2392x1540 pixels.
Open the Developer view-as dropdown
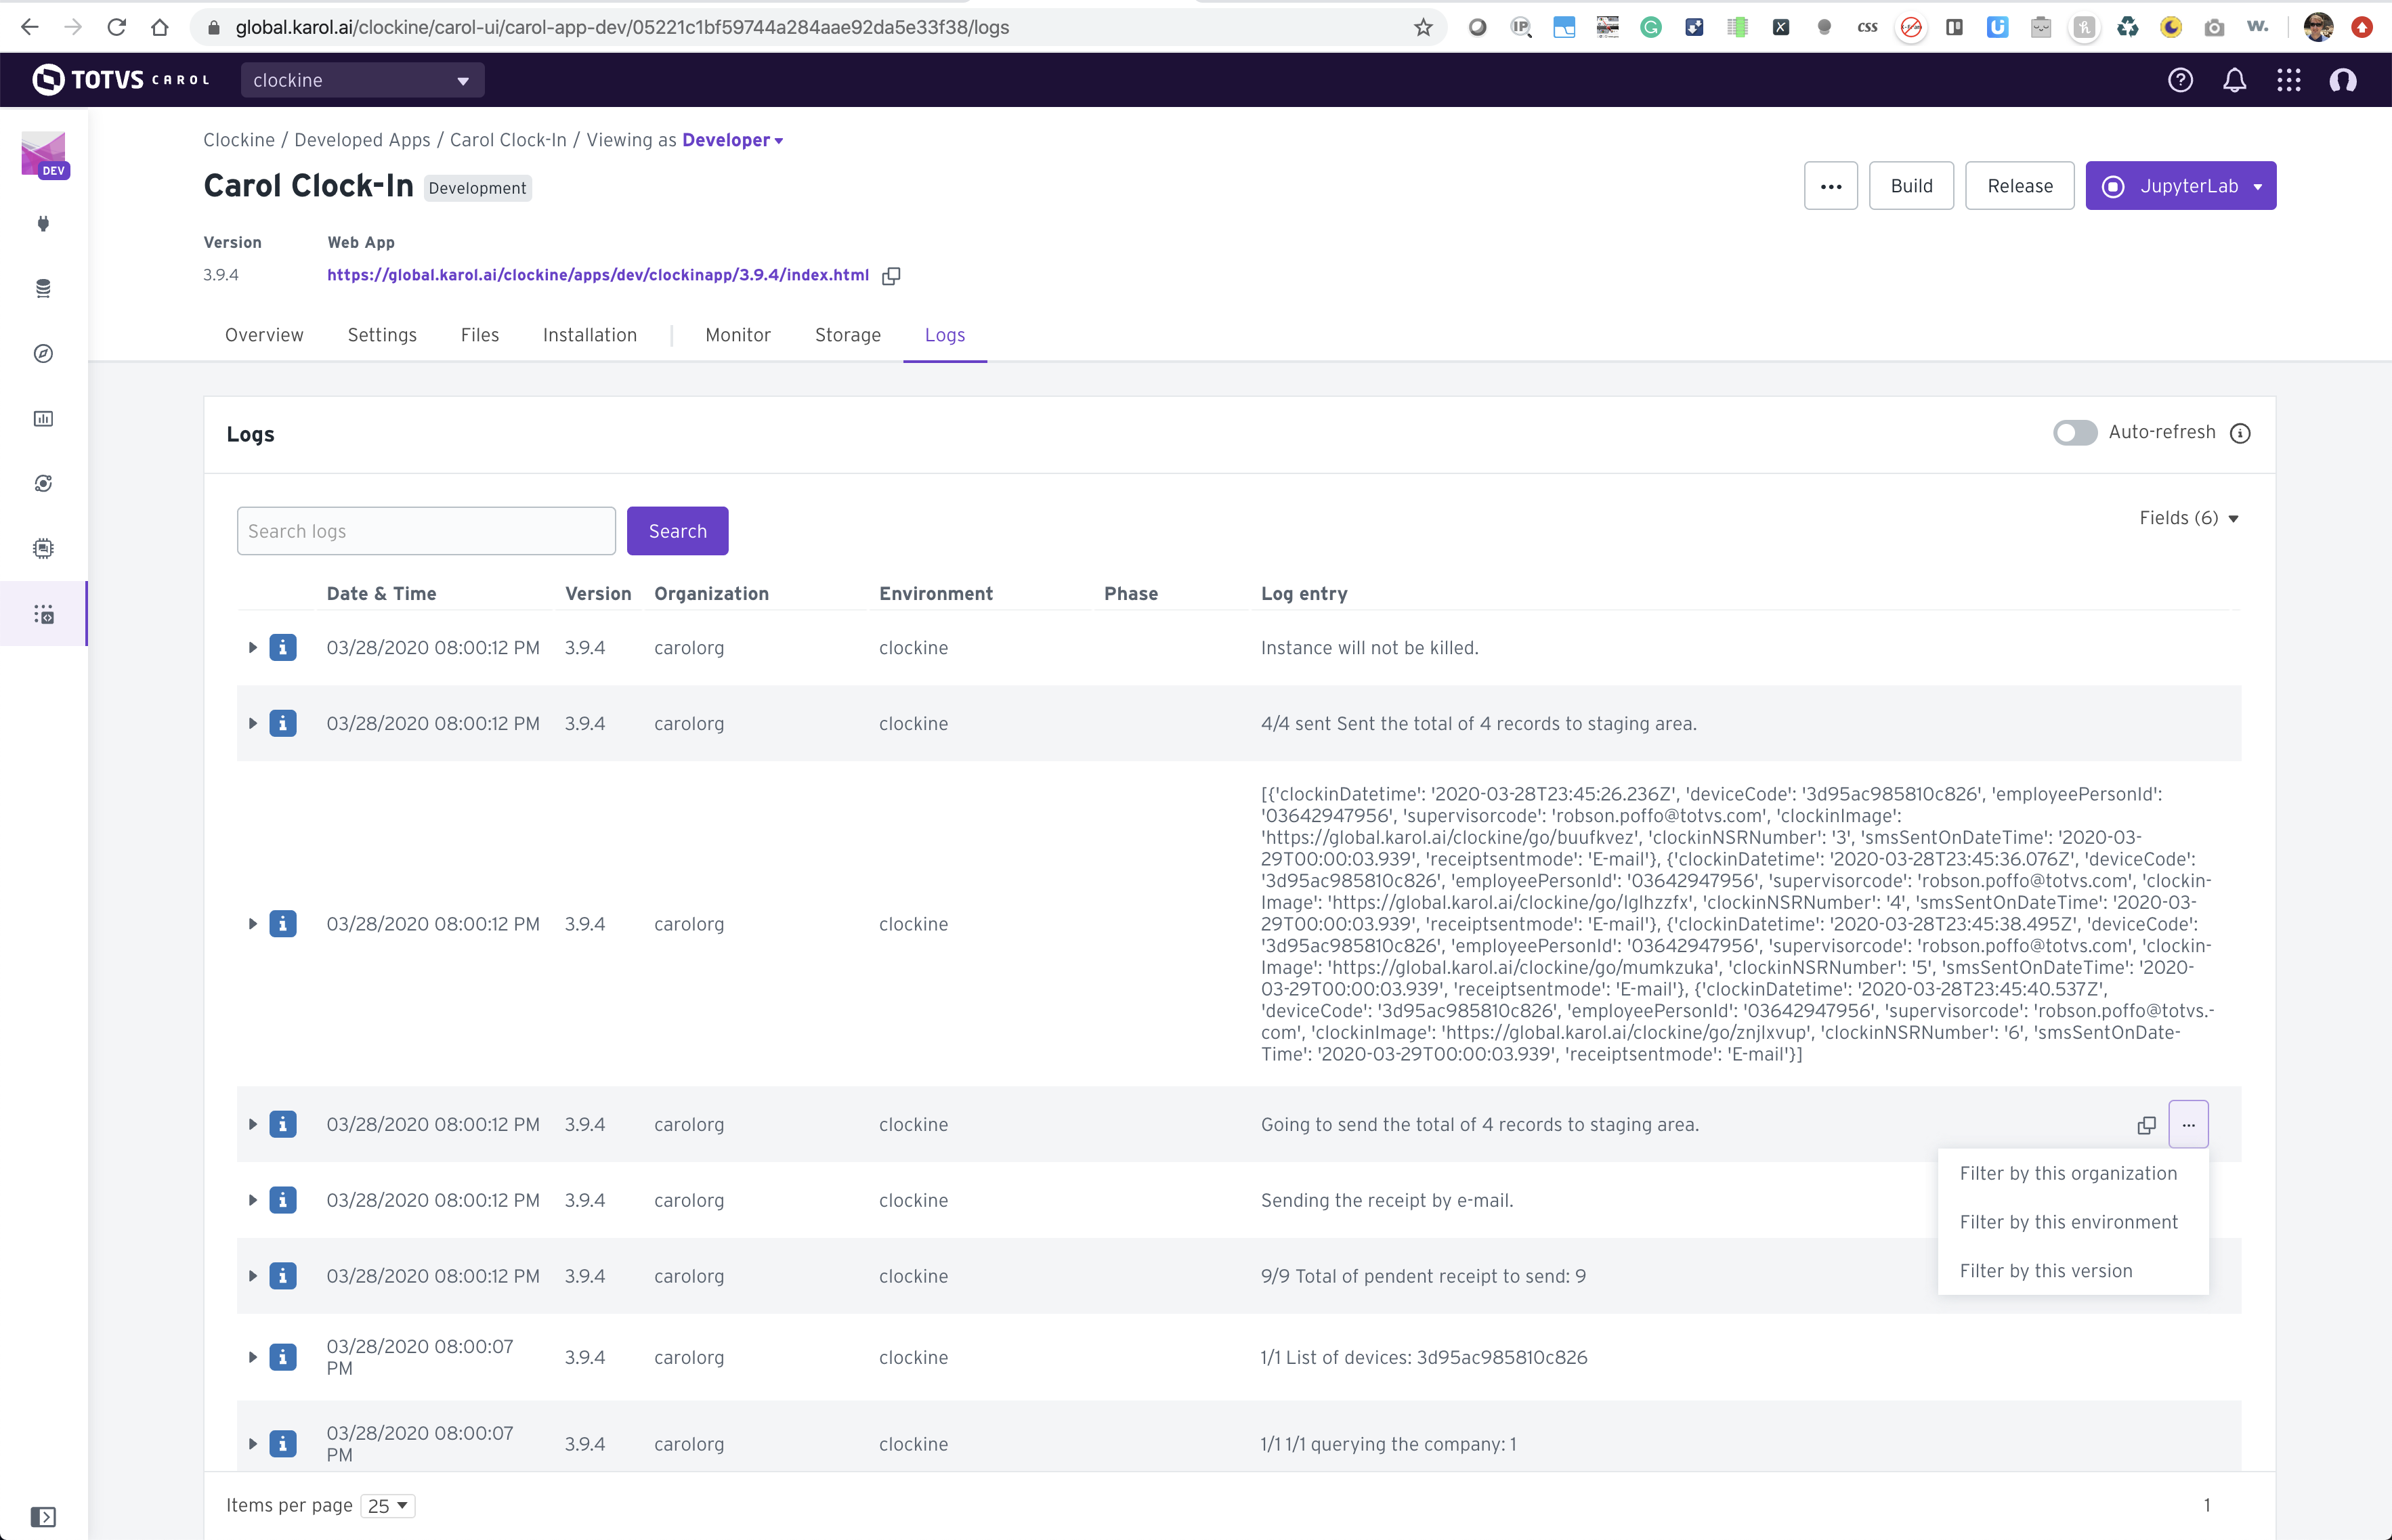tap(732, 140)
